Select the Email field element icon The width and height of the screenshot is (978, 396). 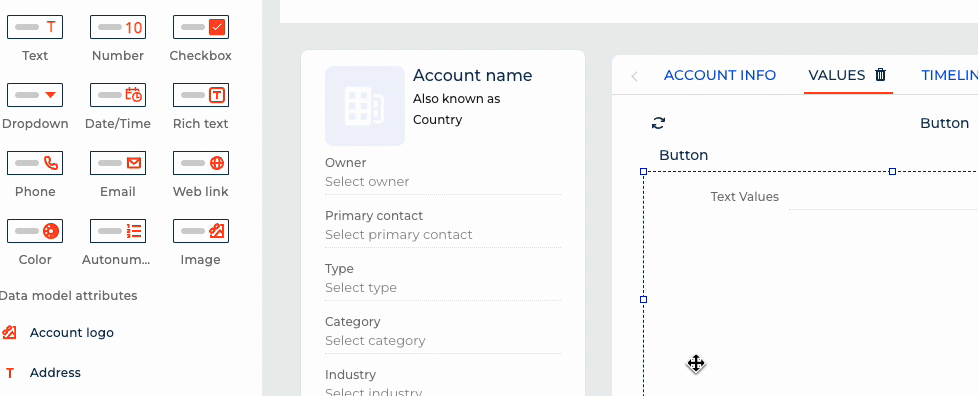click(118, 163)
